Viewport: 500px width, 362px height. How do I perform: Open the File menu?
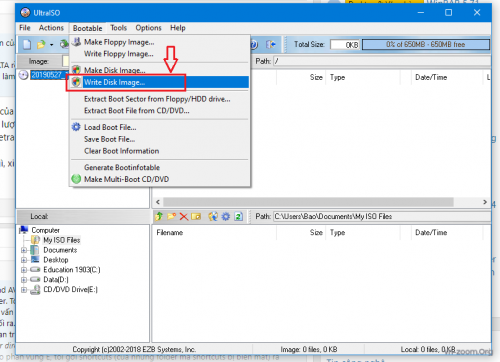click(25, 28)
